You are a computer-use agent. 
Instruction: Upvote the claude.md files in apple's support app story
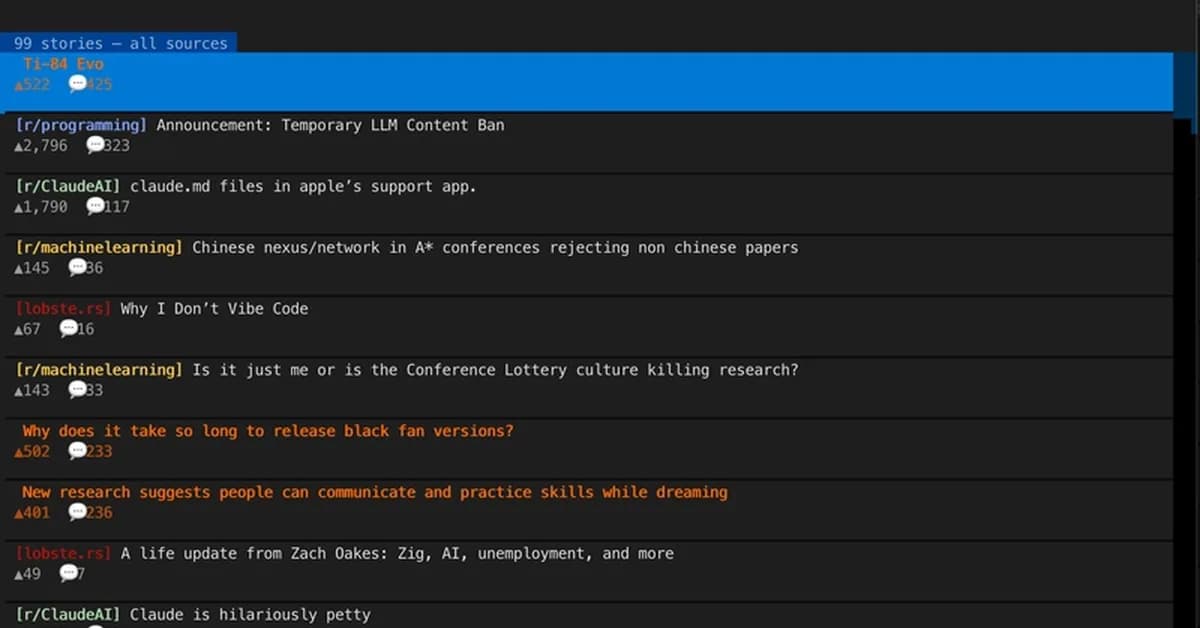click(19, 207)
